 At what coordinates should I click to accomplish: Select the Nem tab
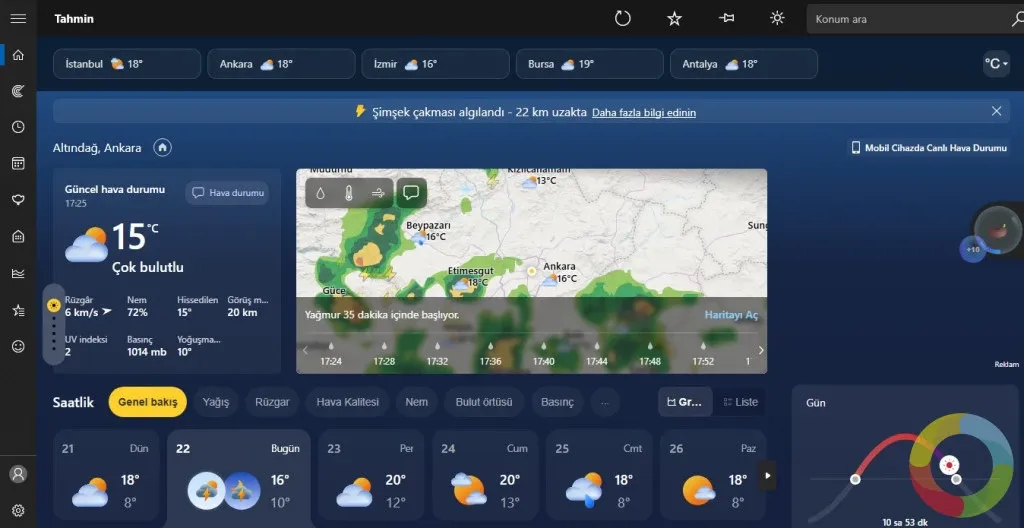coord(417,402)
